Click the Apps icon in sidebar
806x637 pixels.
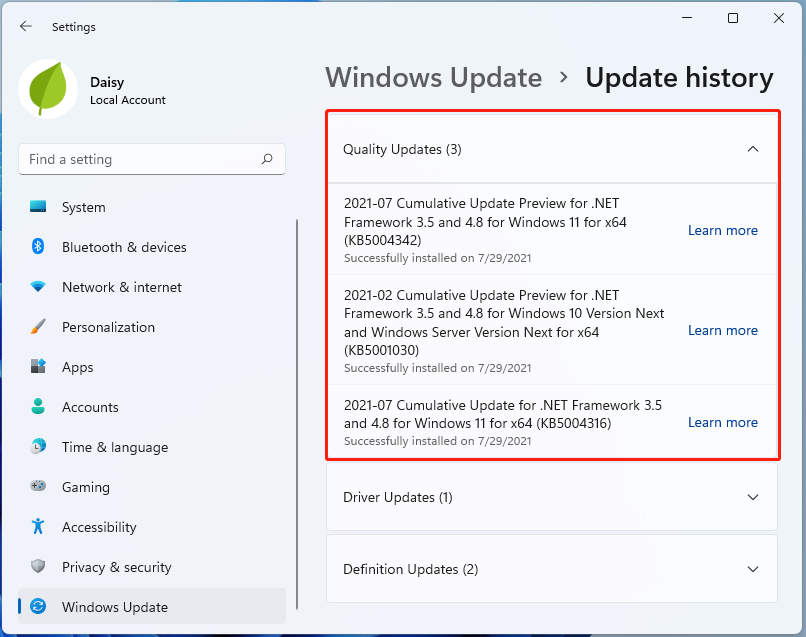(x=38, y=366)
